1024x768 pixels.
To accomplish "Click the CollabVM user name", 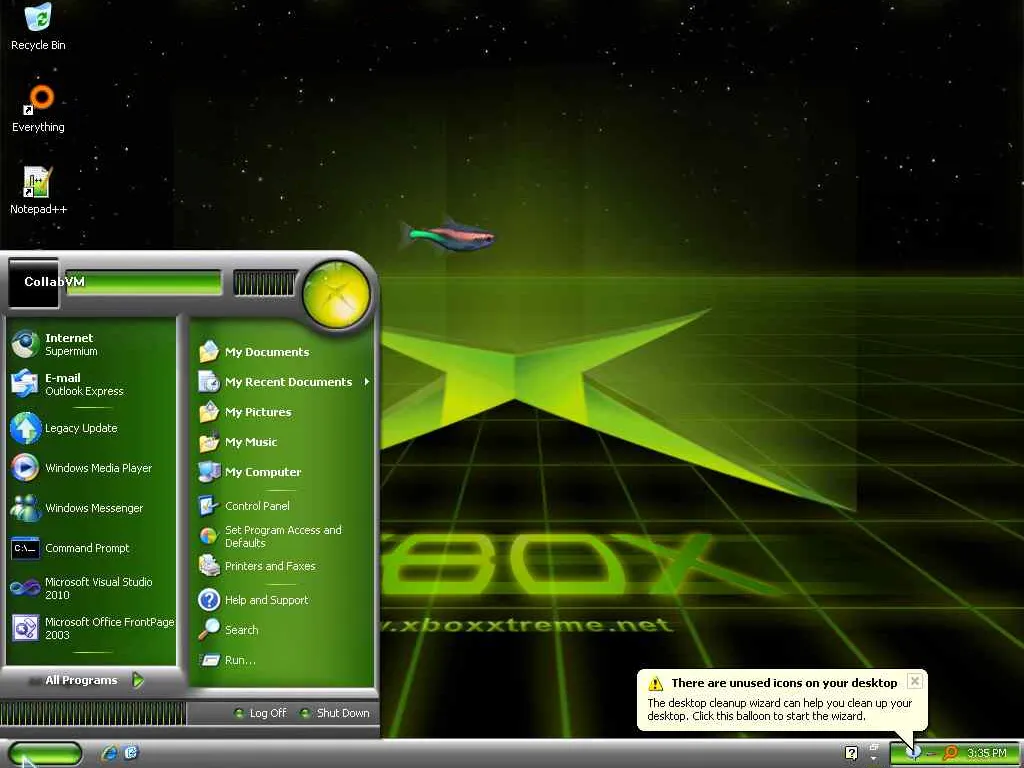I will point(54,282).
